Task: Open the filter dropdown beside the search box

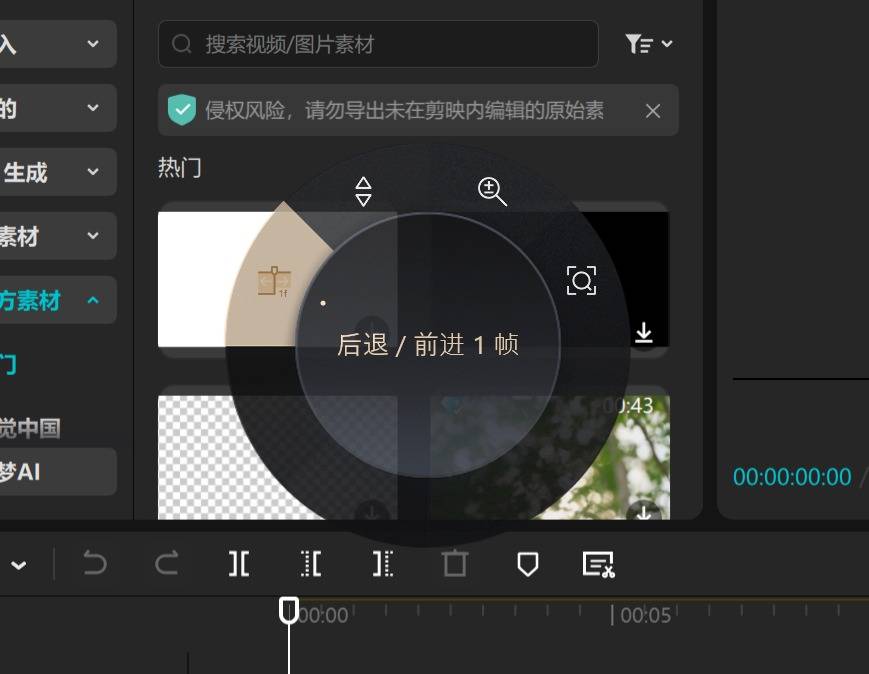Action: click(648, 44)
